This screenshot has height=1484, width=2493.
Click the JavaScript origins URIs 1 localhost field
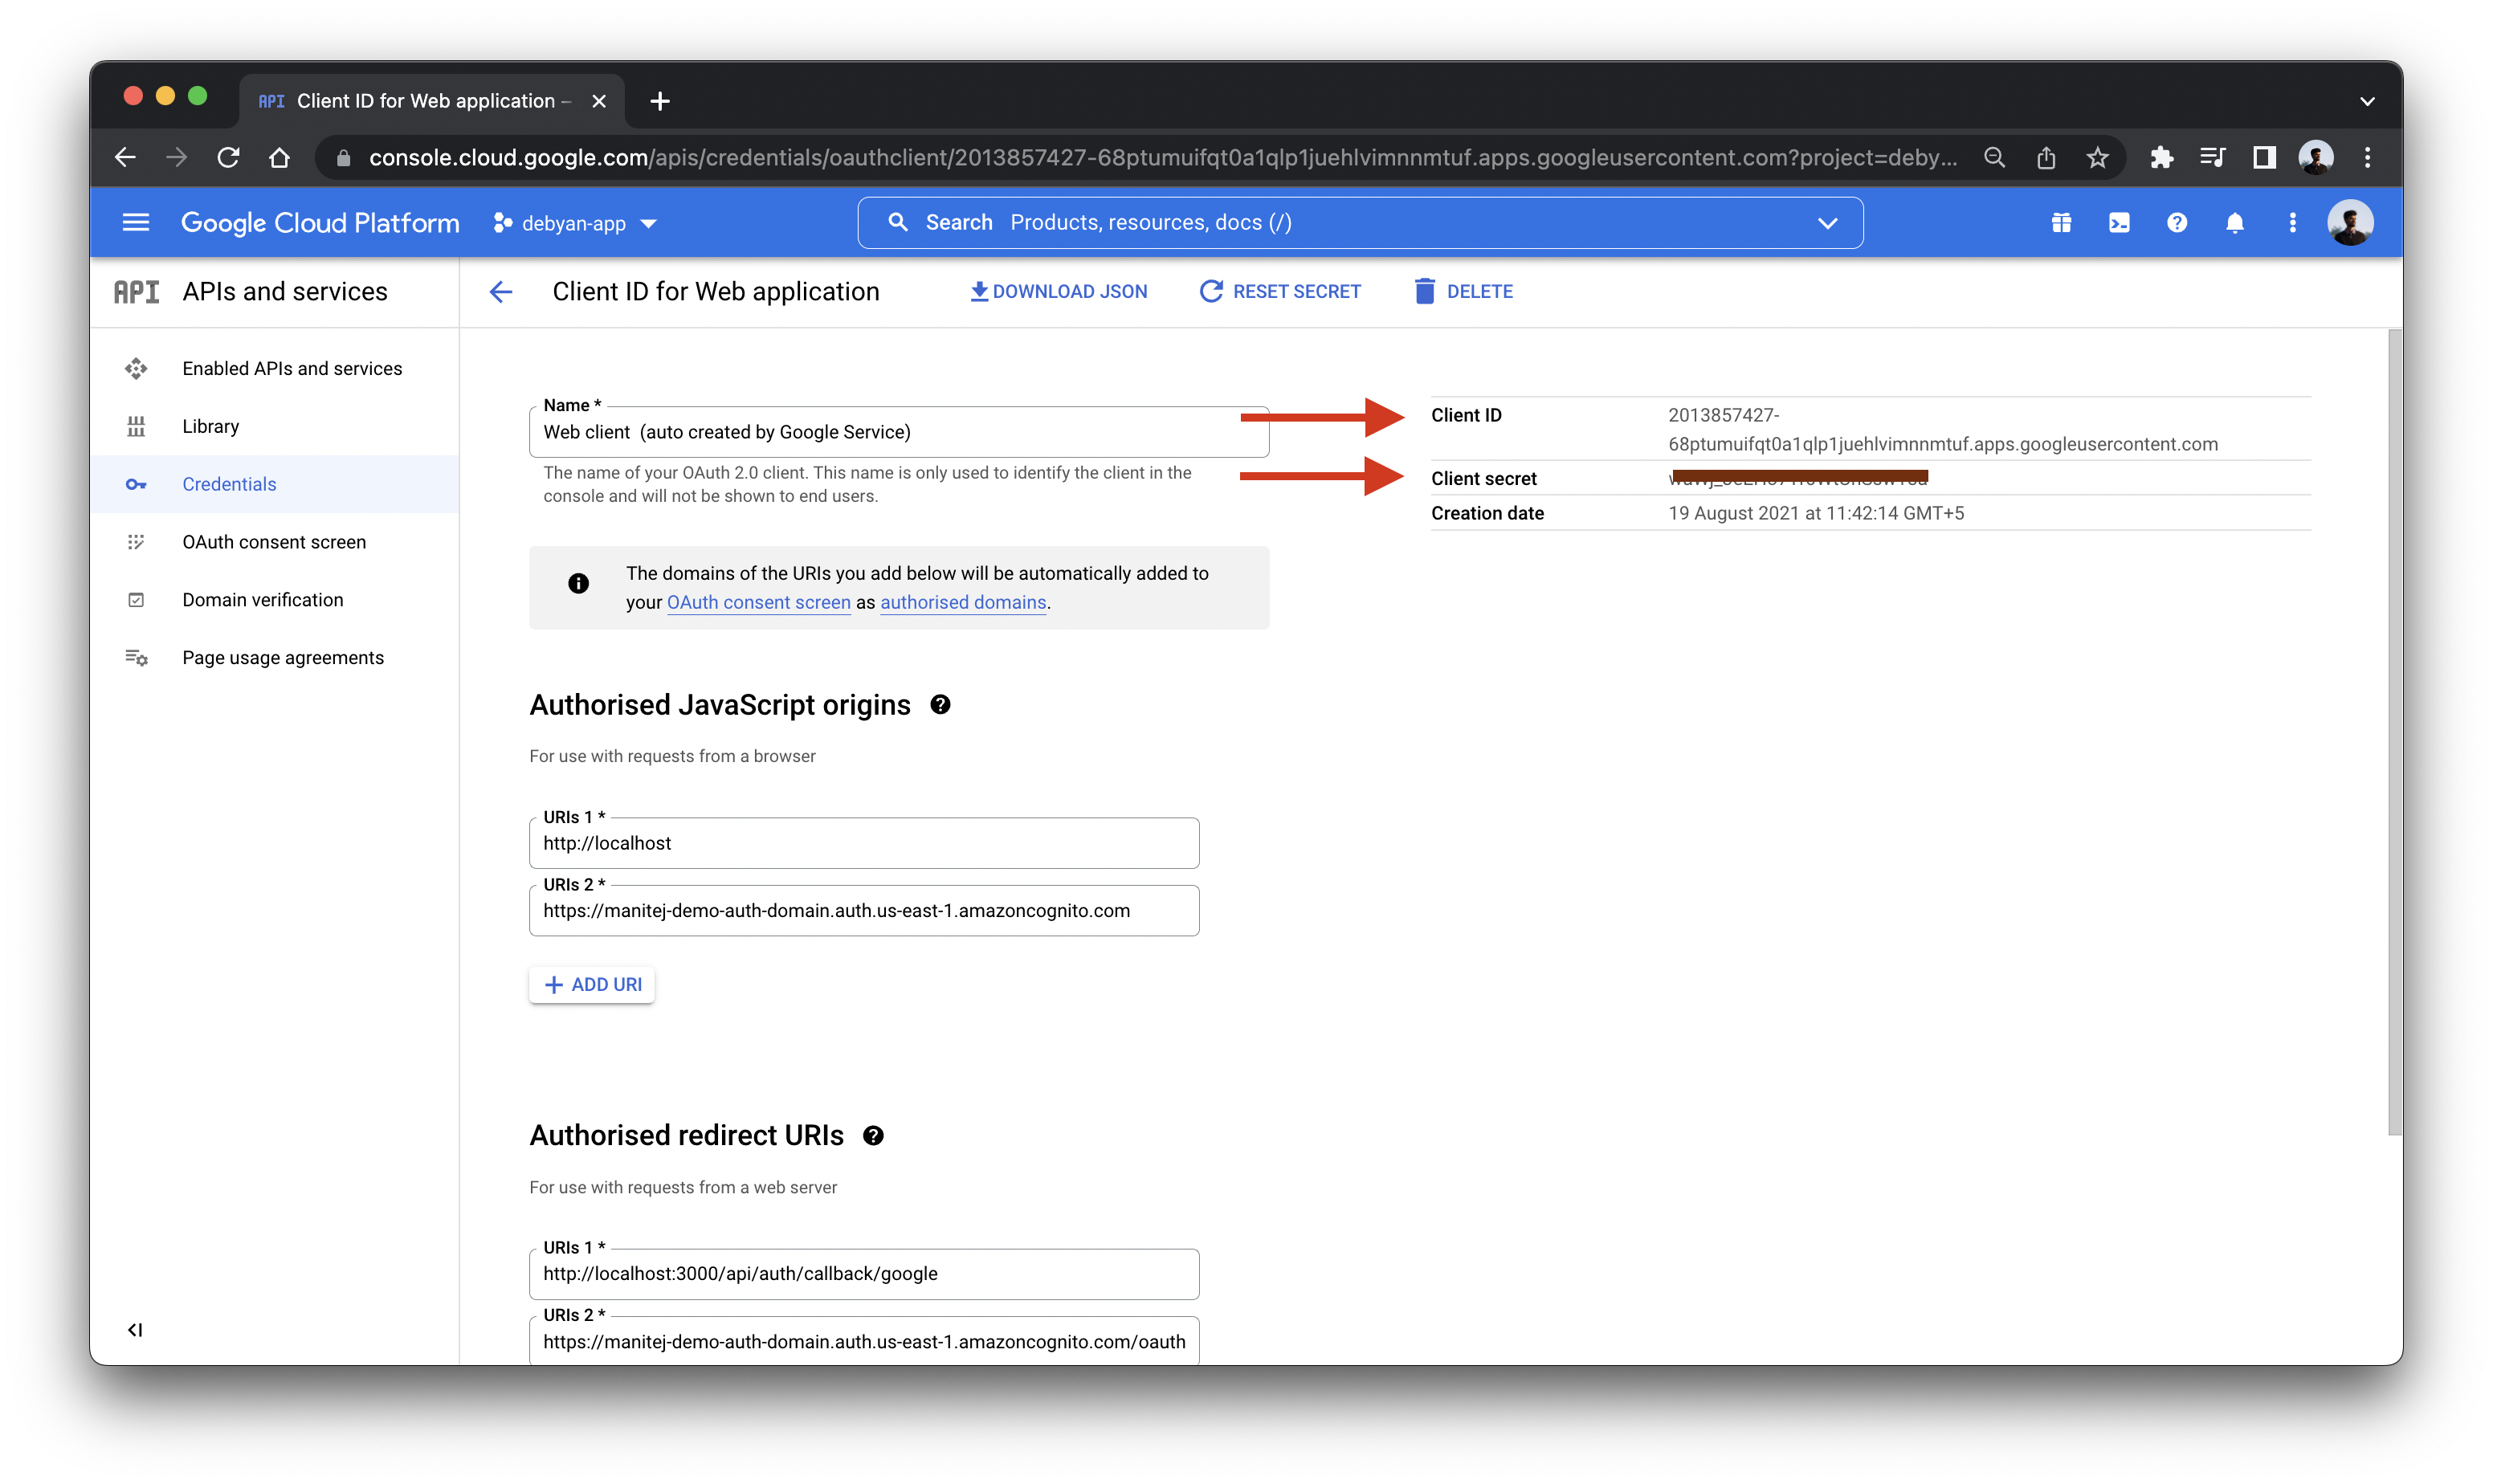click(864, 843)
